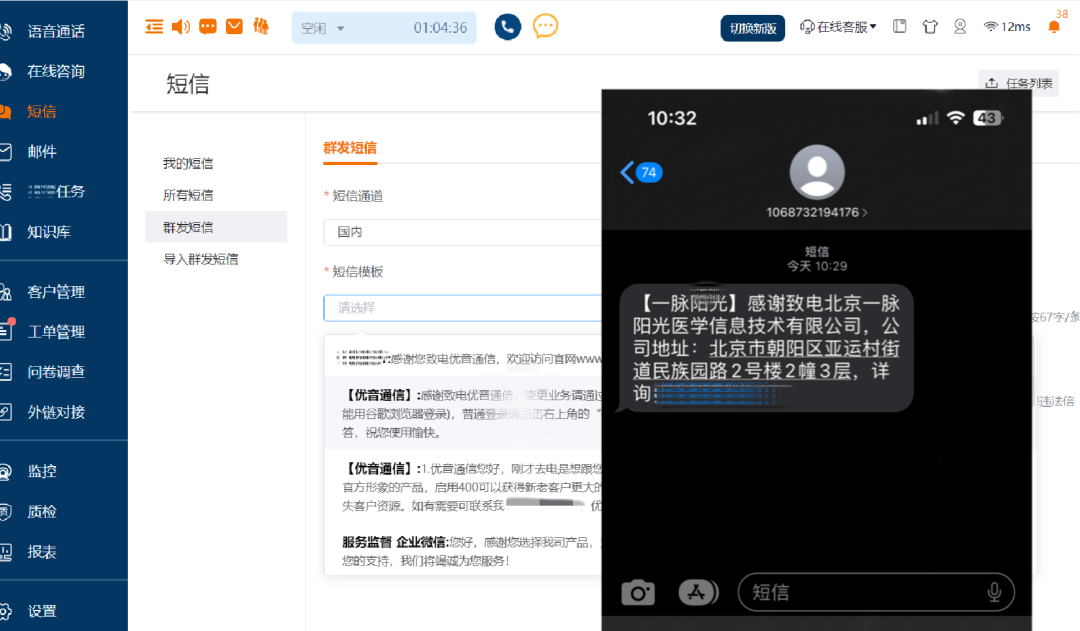
Task: Click the 切换新版 button
Action: [x=753, y=28]
